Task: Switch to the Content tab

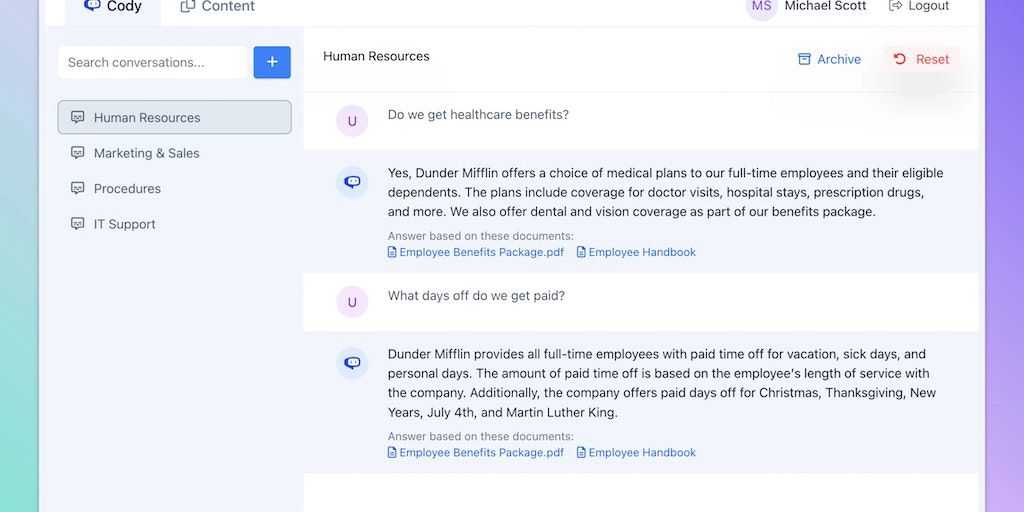Action: click(227, 7)
